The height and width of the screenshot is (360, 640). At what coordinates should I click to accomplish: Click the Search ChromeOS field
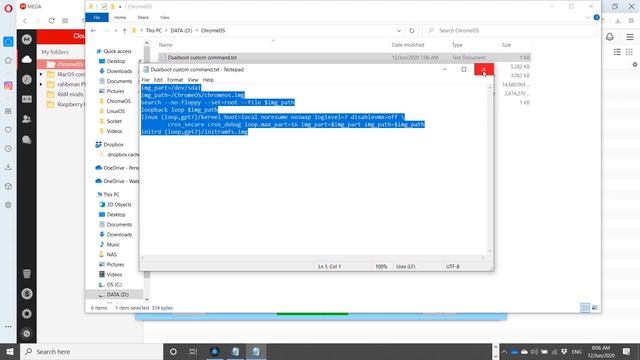pos(508,31)
